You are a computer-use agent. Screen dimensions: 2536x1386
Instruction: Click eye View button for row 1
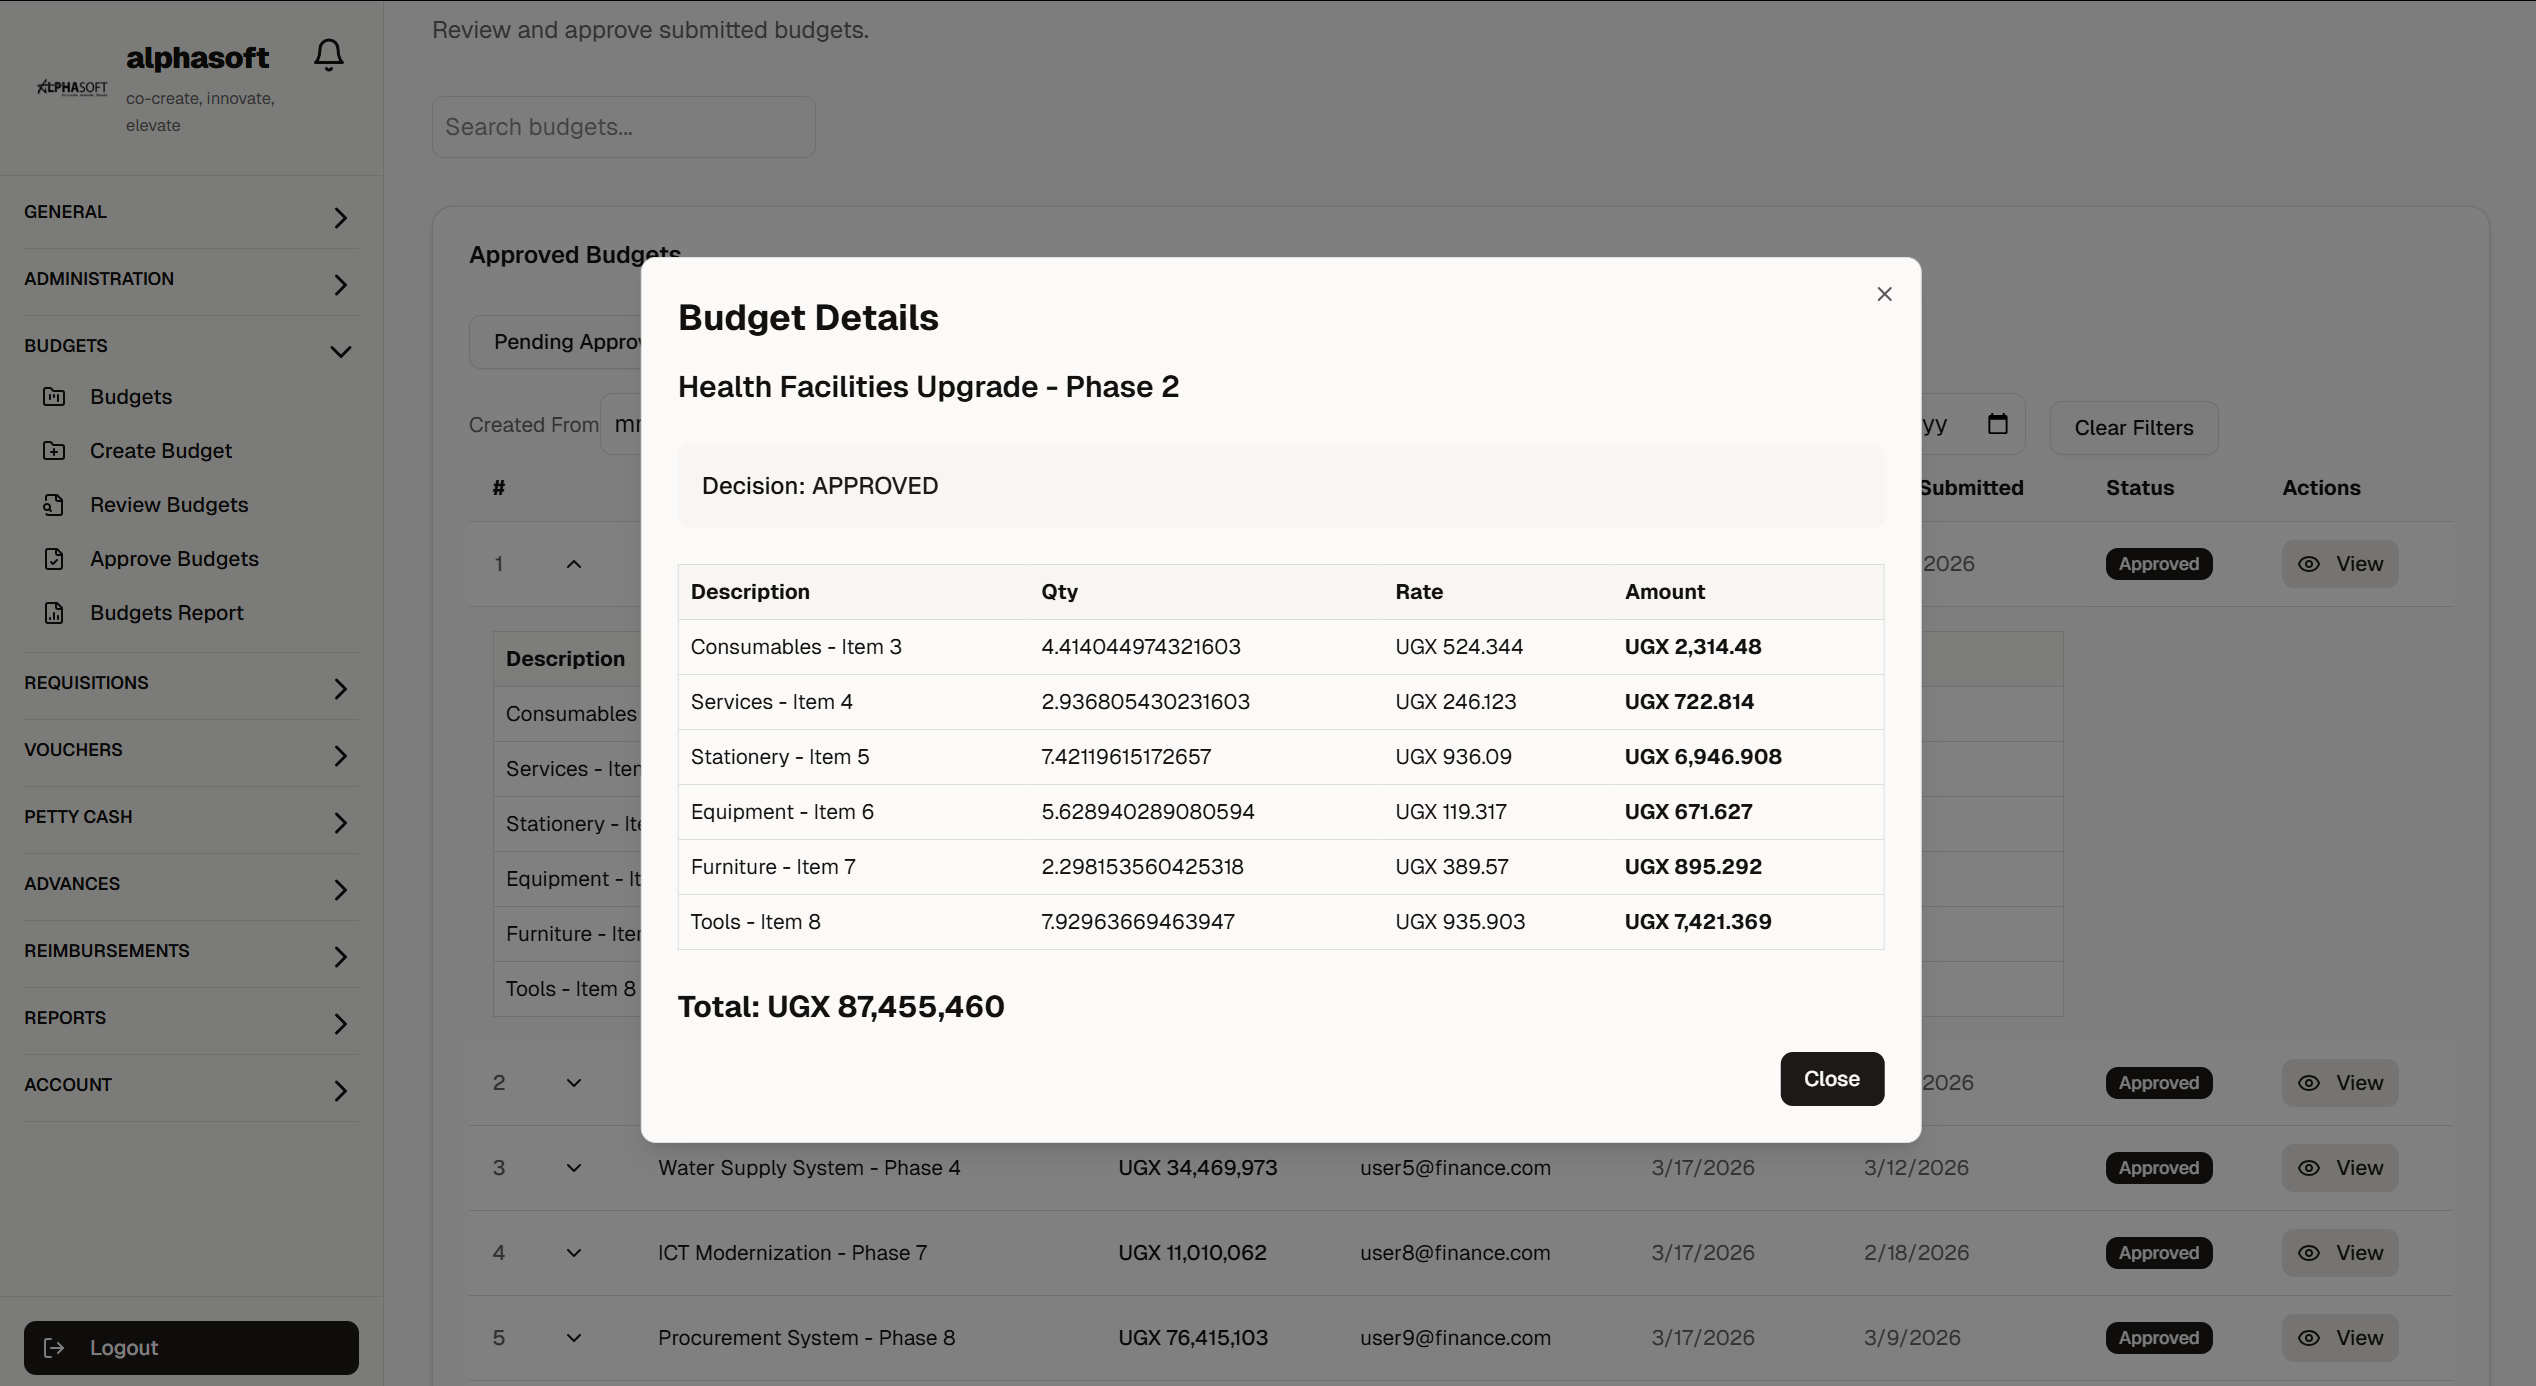(x=2339, y=564)
